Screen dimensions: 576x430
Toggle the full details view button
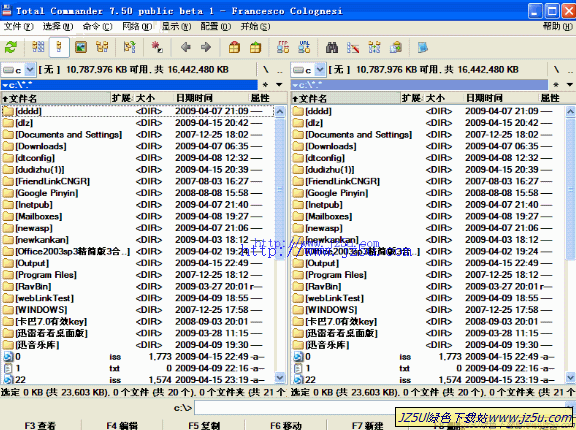59,47
